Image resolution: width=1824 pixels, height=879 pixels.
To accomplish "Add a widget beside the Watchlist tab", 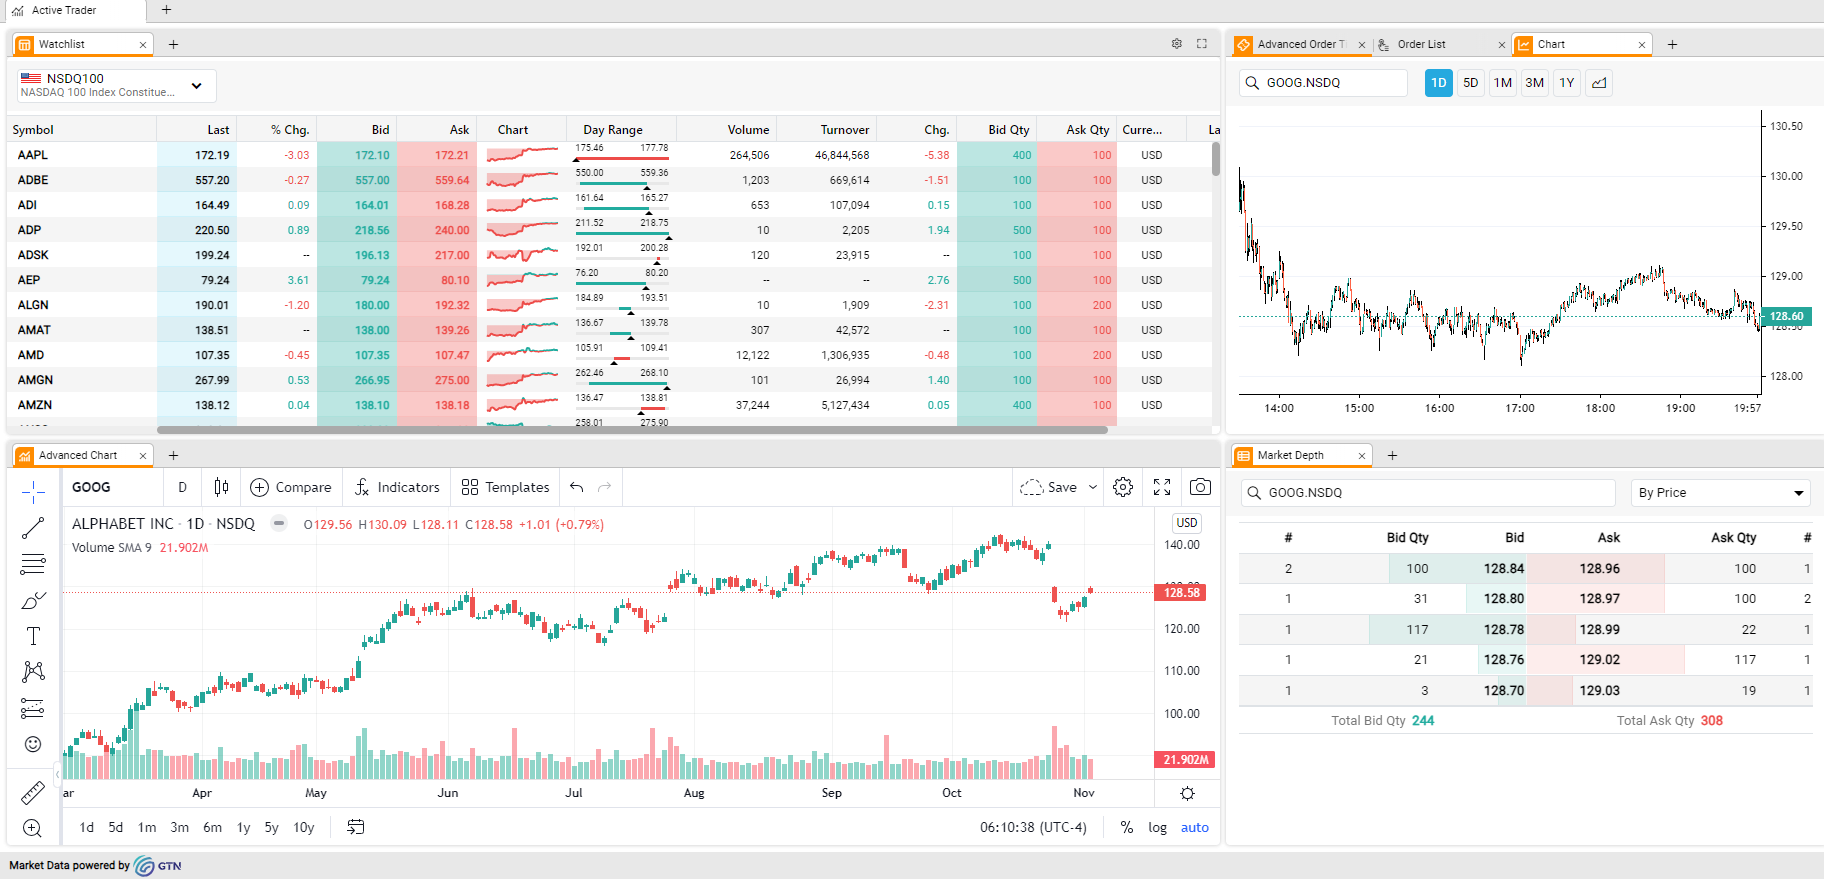I will coord(173,44).
